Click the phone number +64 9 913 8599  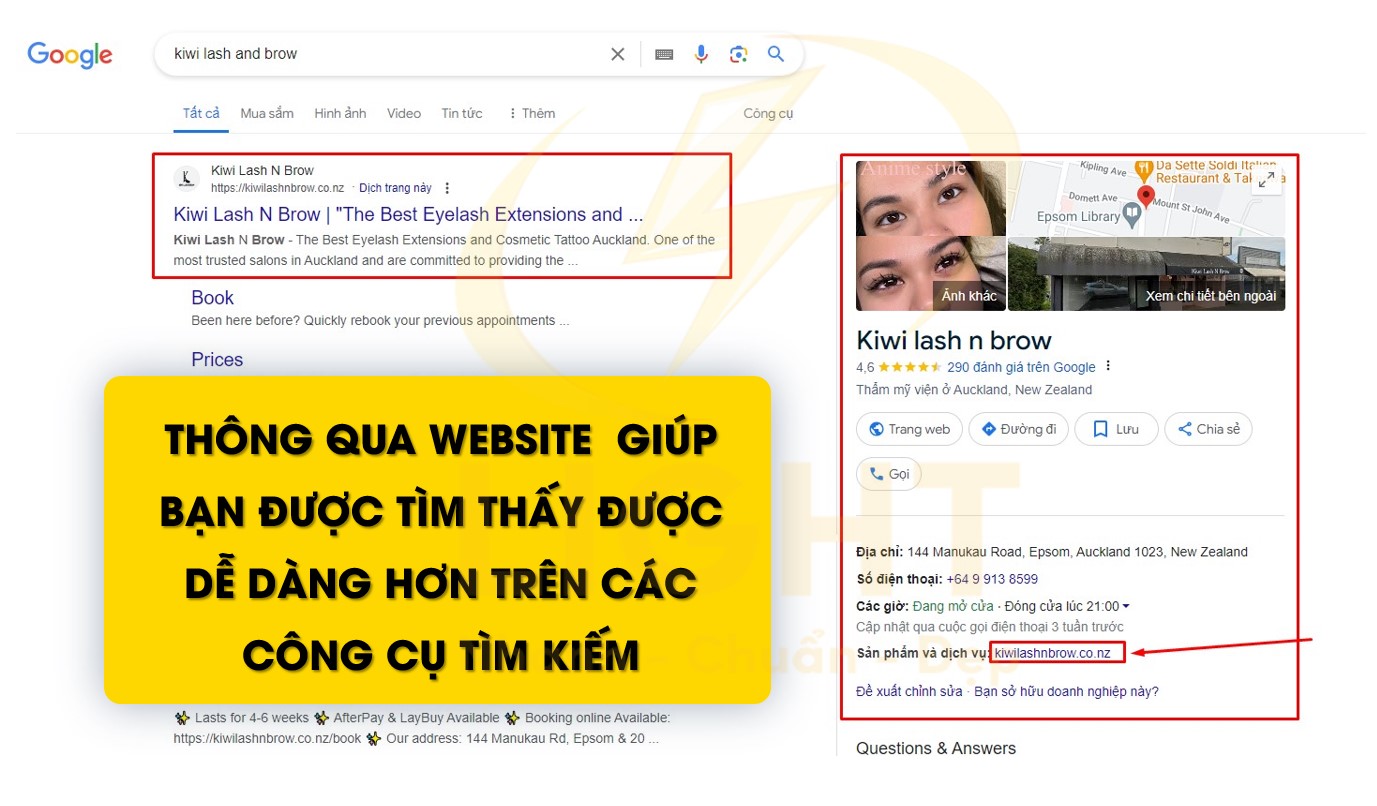992,579
